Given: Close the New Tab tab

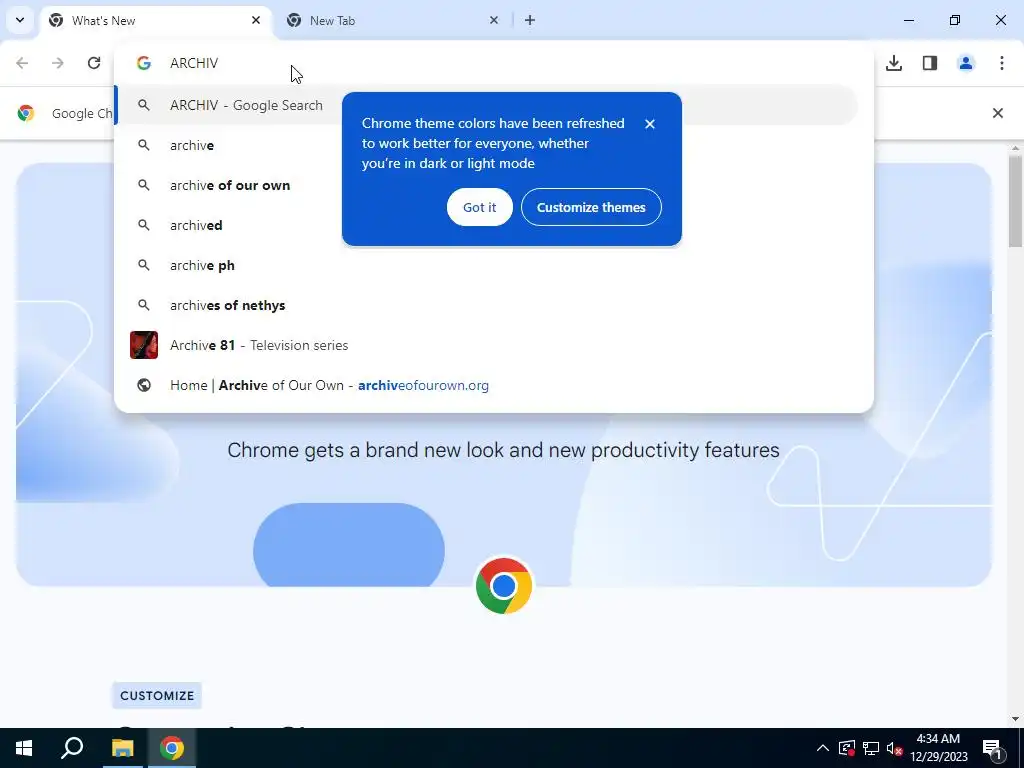Looking at the screenshot, I should click(x=494, y=20).
